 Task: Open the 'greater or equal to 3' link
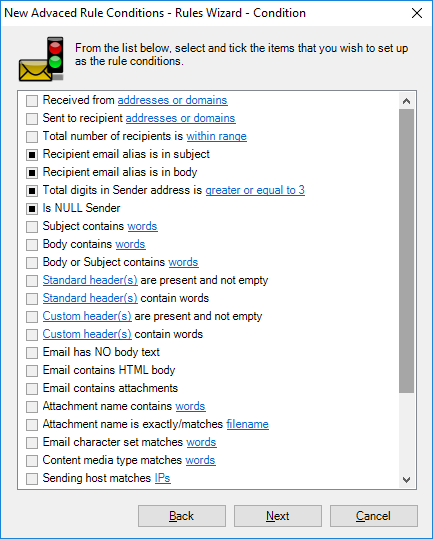pyautogui.click(x=255, y=190)
